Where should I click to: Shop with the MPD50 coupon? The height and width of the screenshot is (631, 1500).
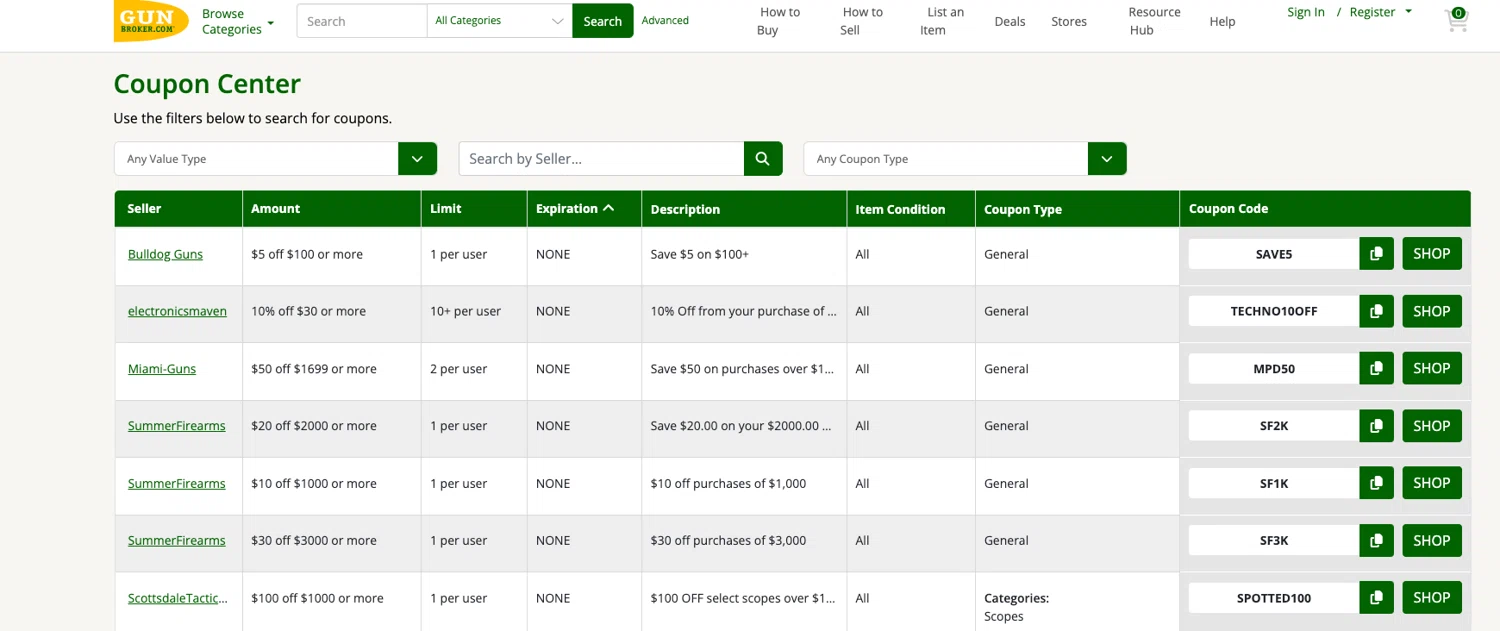[x=1432, y=368]
